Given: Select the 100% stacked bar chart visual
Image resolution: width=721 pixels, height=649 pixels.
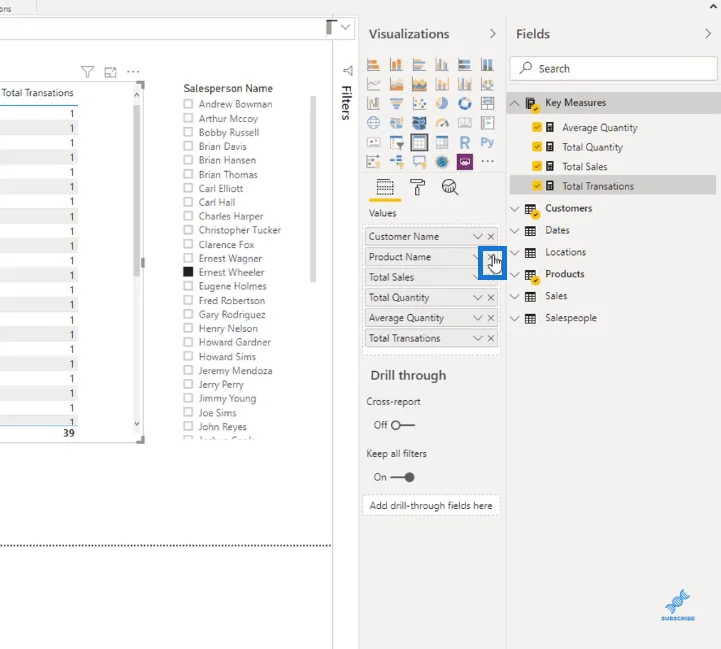Looking at the screenshot, I should coord(464,65).
